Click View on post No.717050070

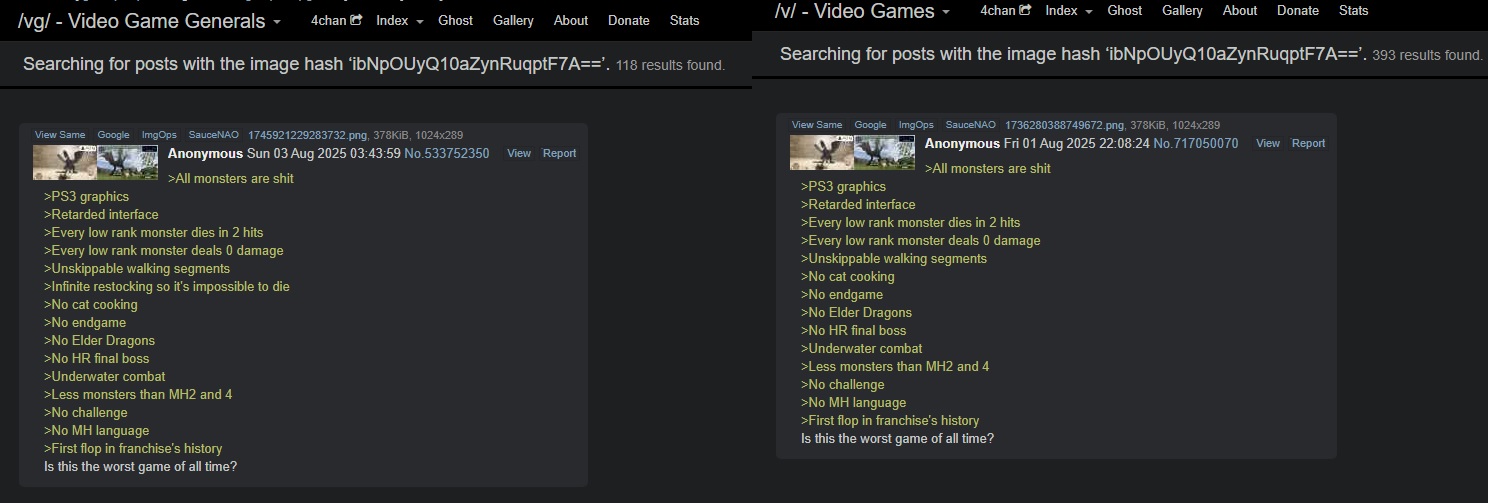(1268, 143)
